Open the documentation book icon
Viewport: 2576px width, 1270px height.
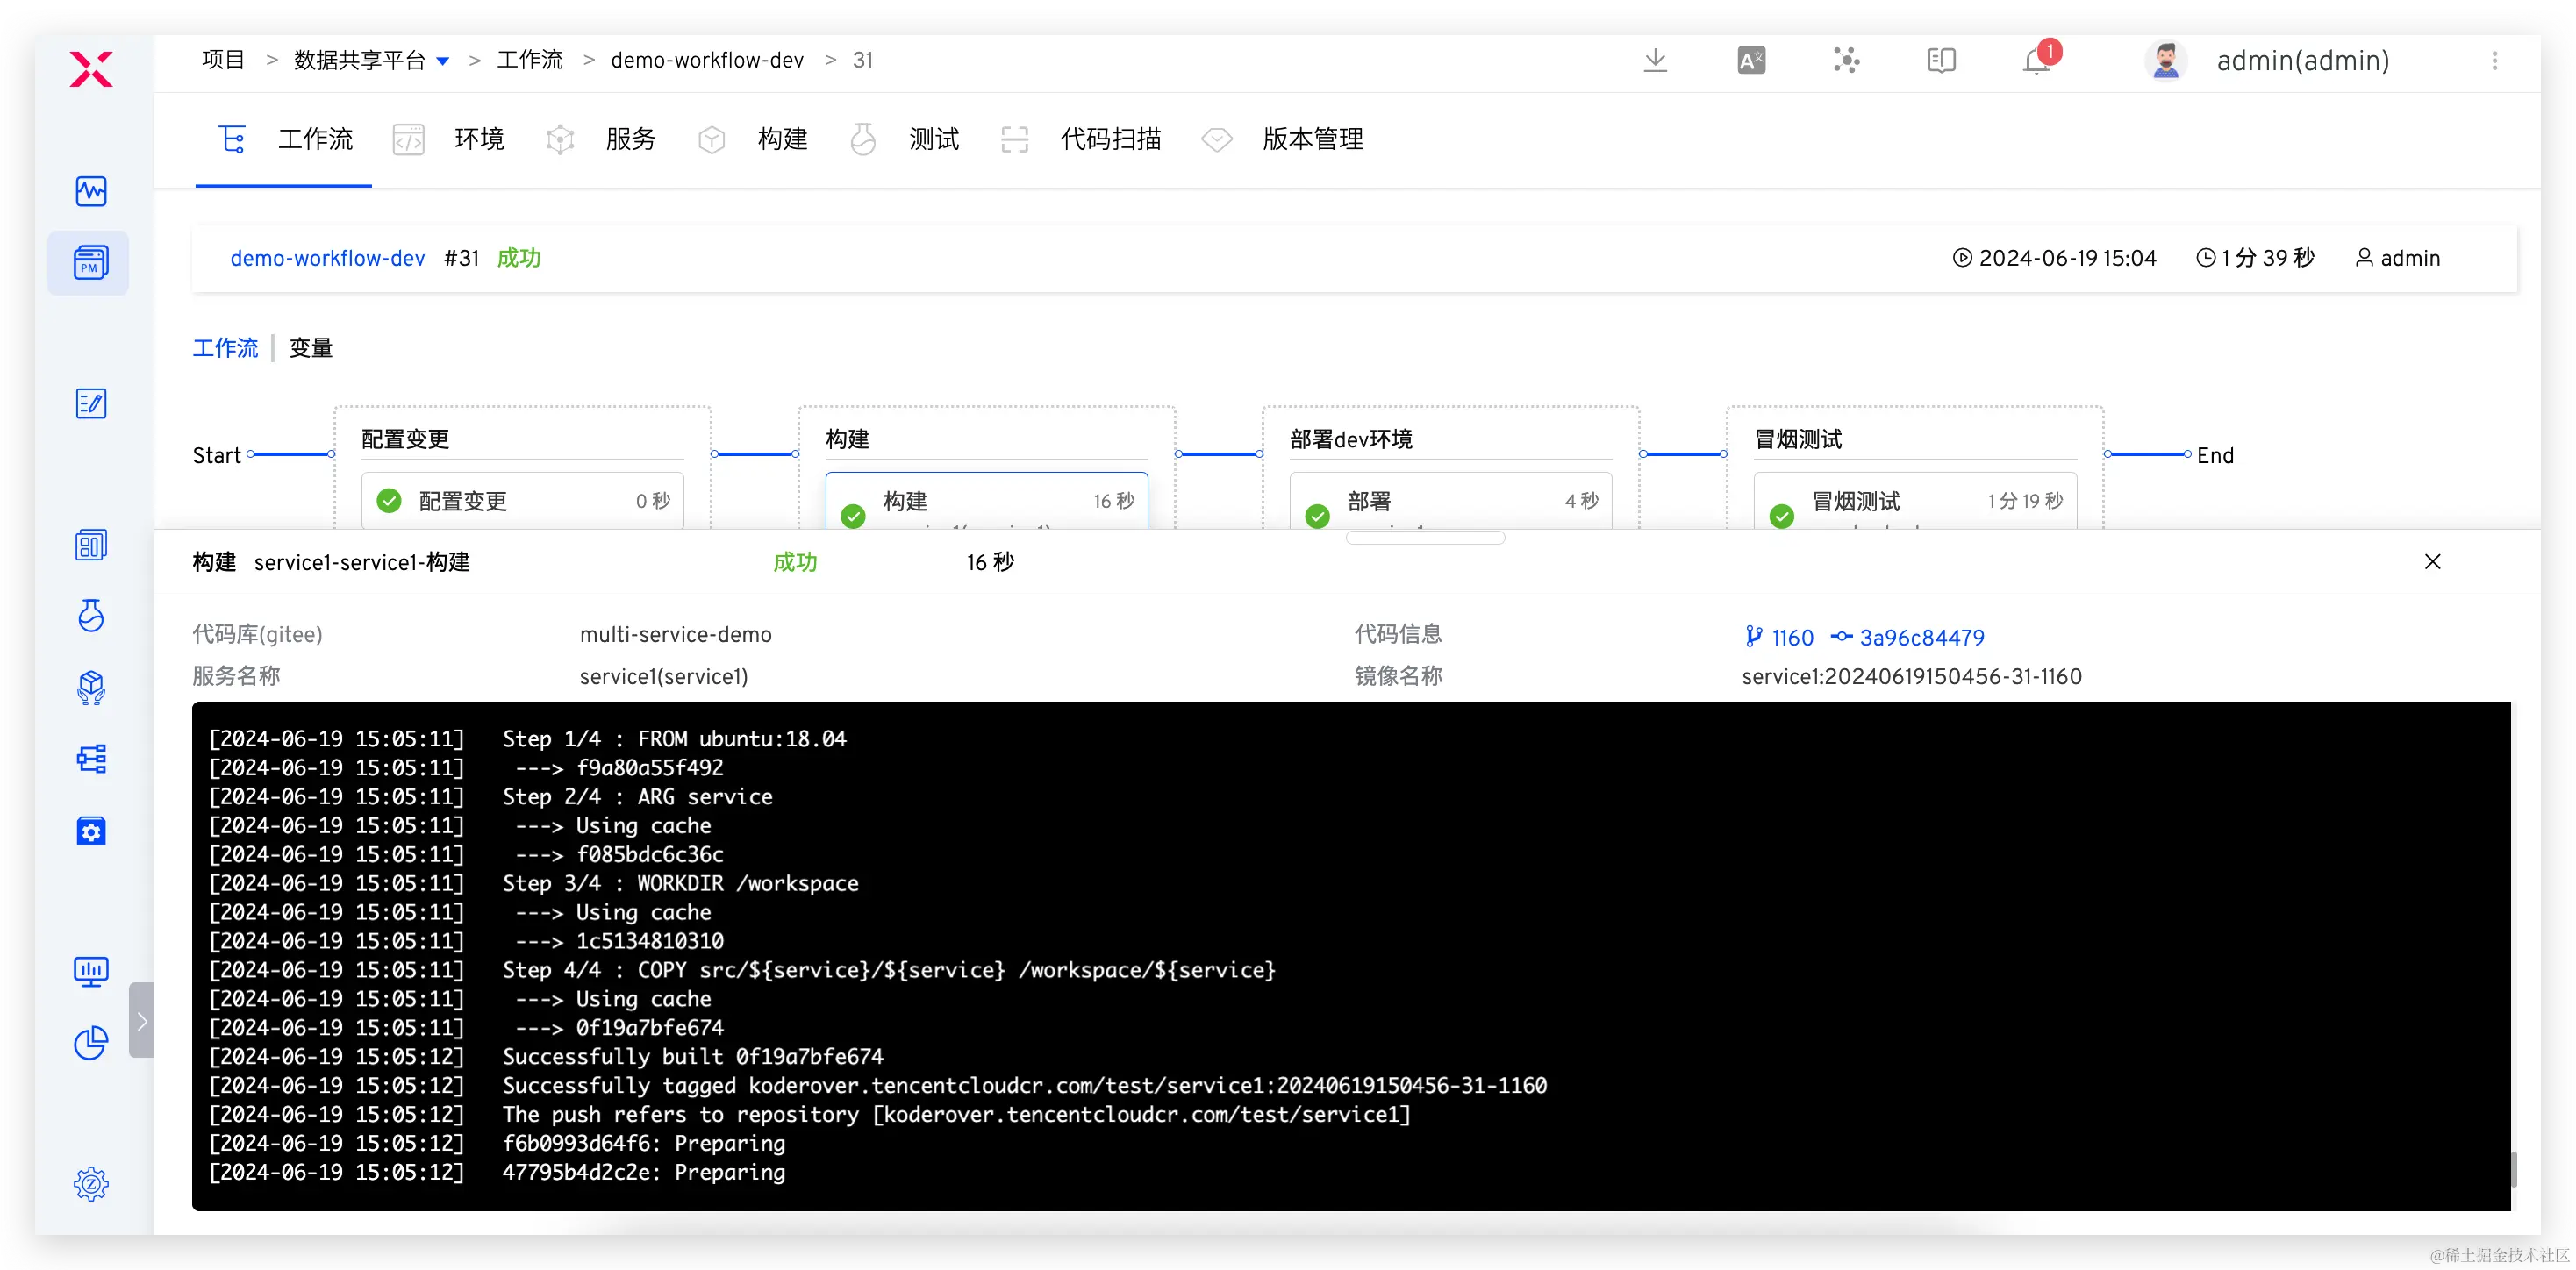pyautogui.click(x=1941, y=61)
